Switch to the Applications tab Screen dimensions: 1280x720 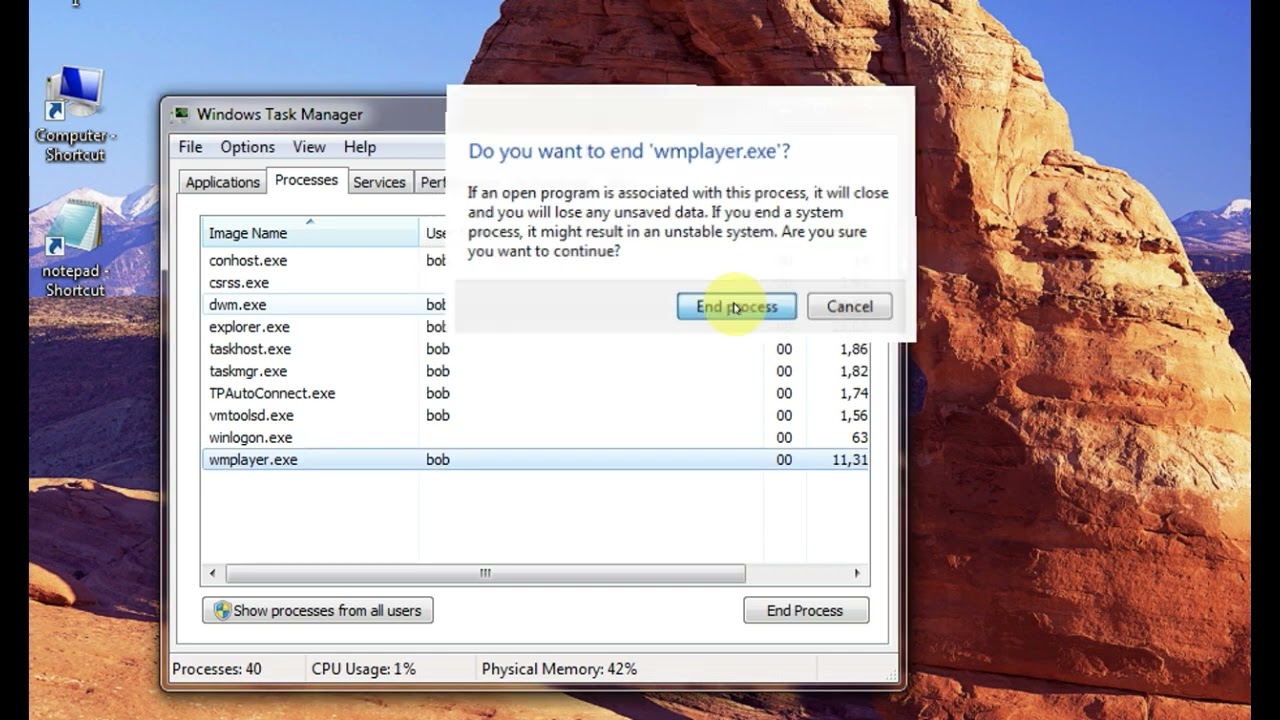pyautogui.click(x=222, y=182)
